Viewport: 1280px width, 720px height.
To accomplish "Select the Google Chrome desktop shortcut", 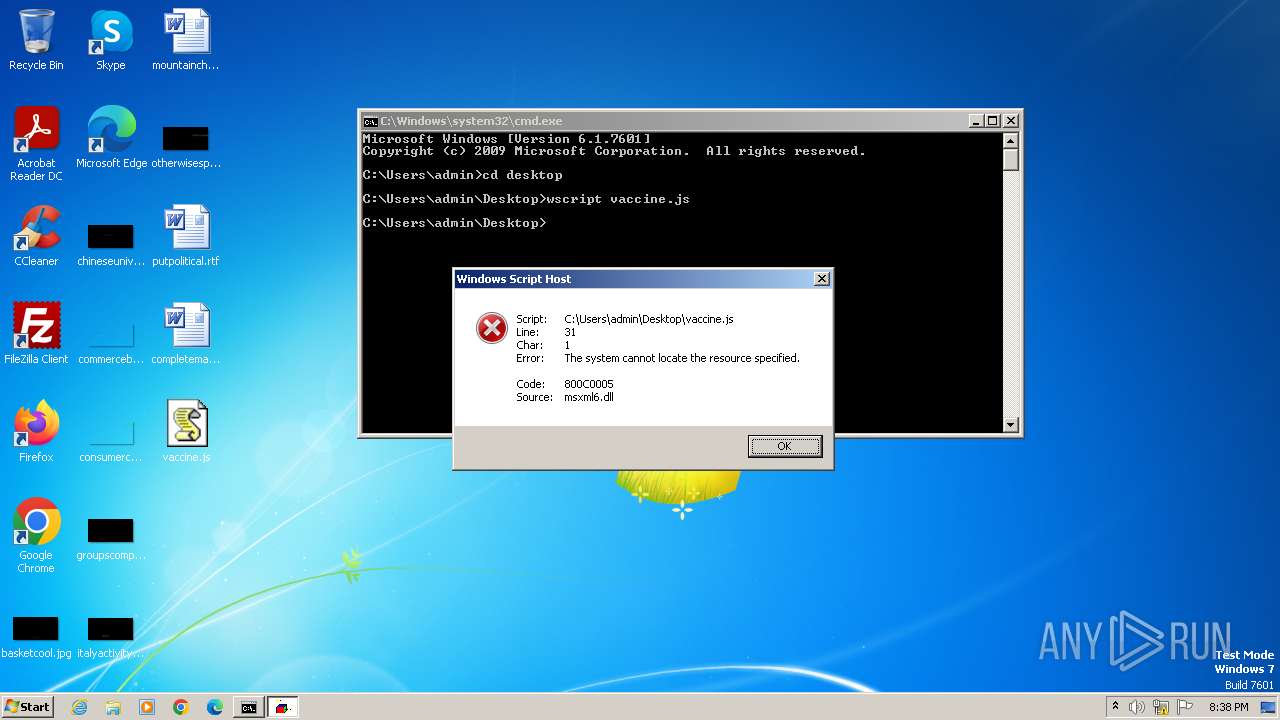I will pos(36,536).
